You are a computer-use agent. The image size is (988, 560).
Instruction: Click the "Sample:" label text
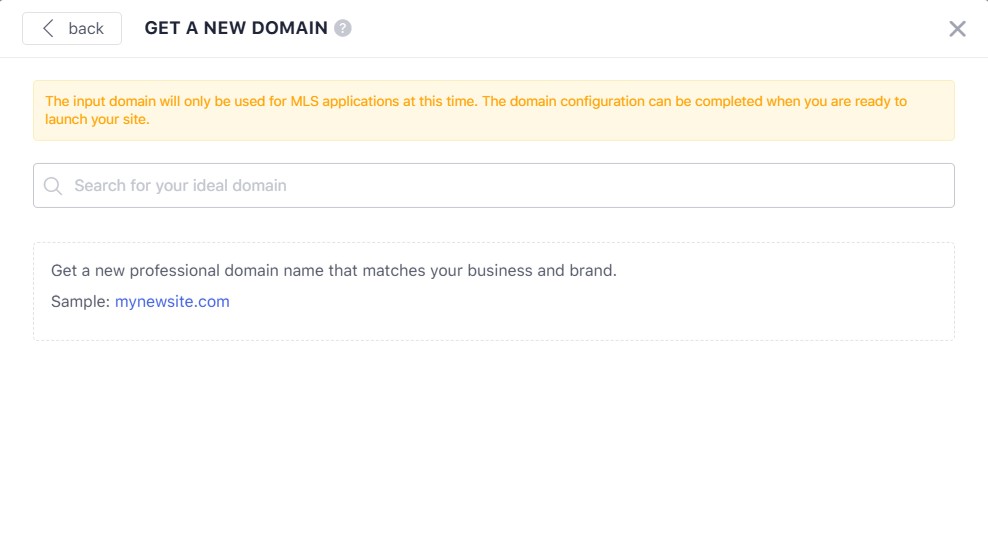[x=80, y=301]
